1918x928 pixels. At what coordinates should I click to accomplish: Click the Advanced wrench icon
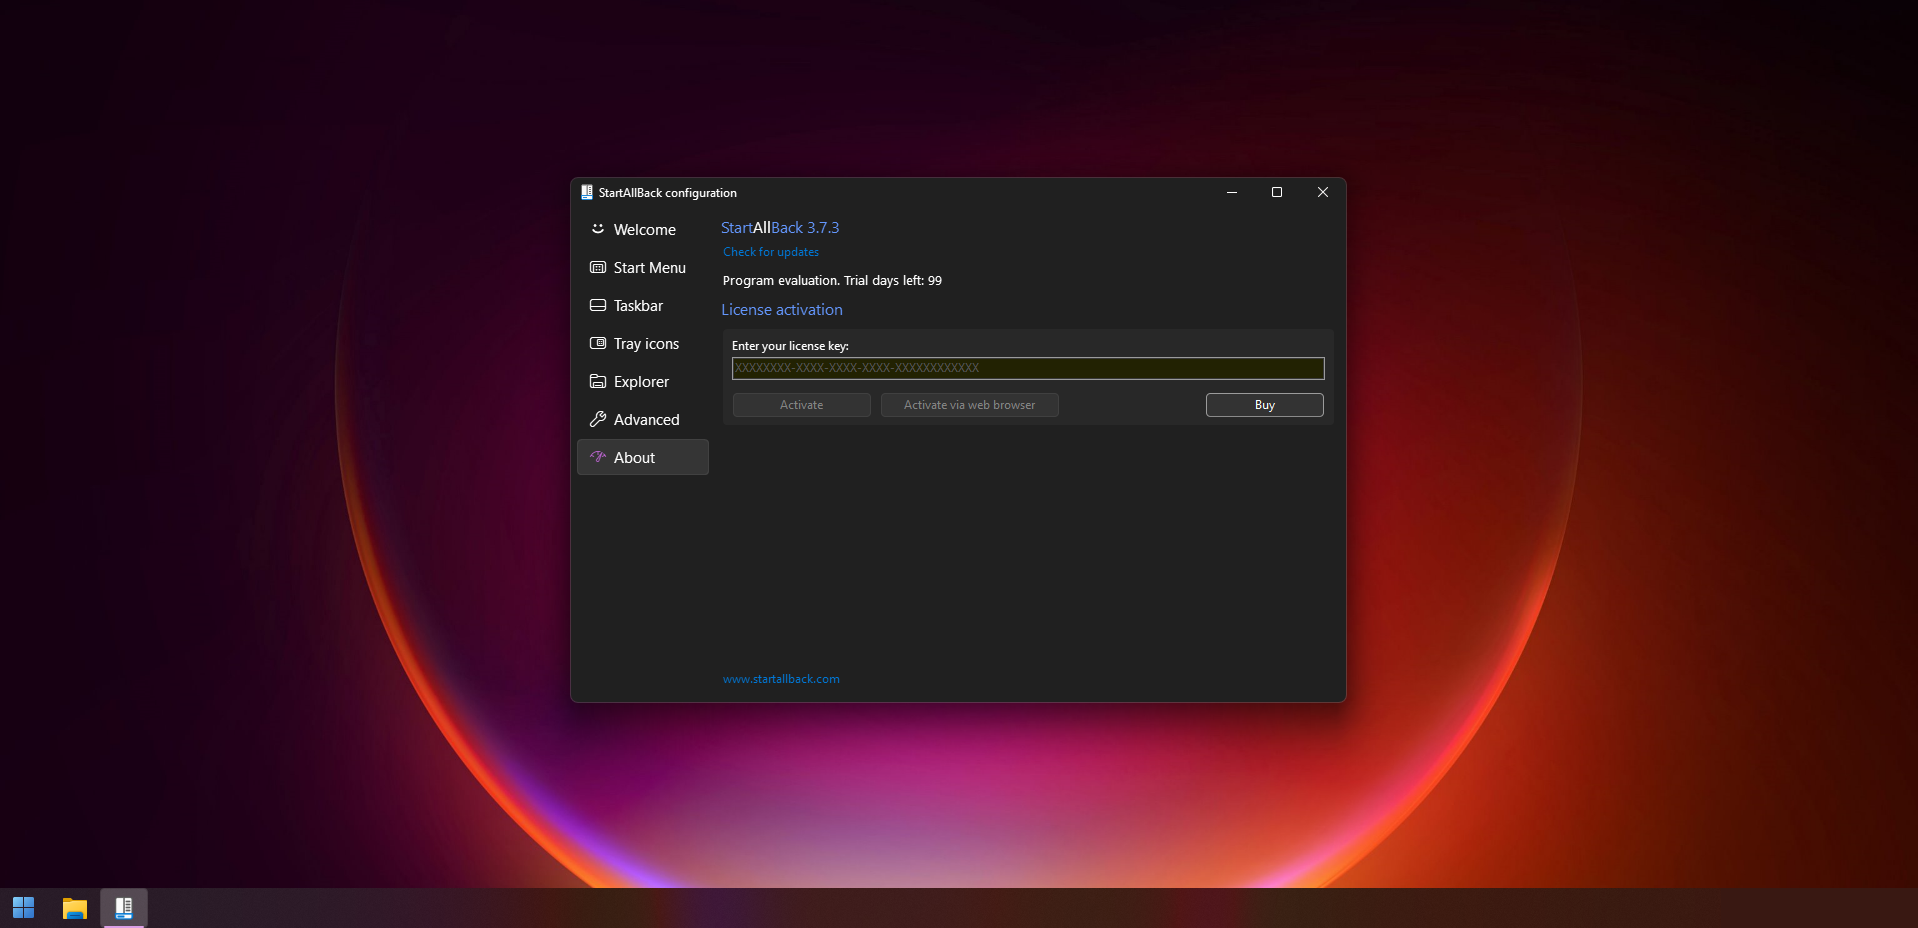coord(598,419)
